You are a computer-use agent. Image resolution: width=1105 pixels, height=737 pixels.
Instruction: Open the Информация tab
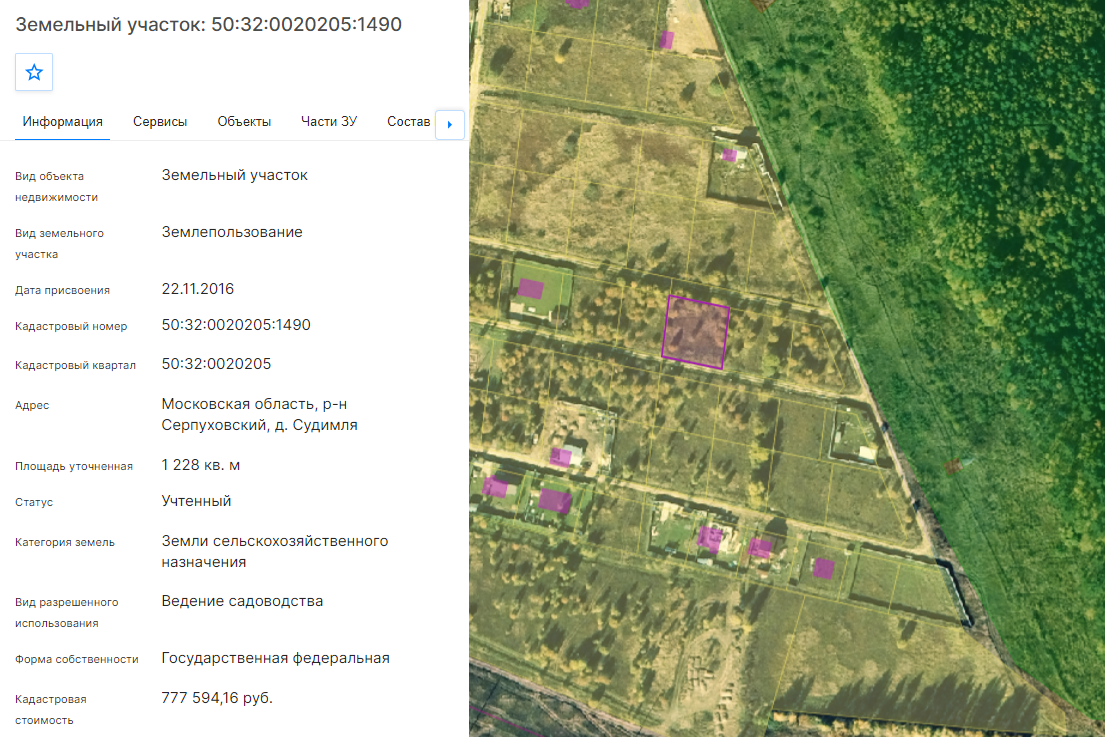63,122
